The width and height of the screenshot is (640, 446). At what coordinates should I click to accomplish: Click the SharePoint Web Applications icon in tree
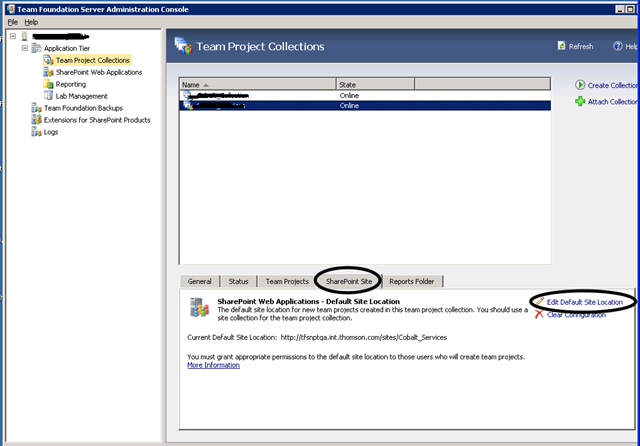tap(49, 72)
